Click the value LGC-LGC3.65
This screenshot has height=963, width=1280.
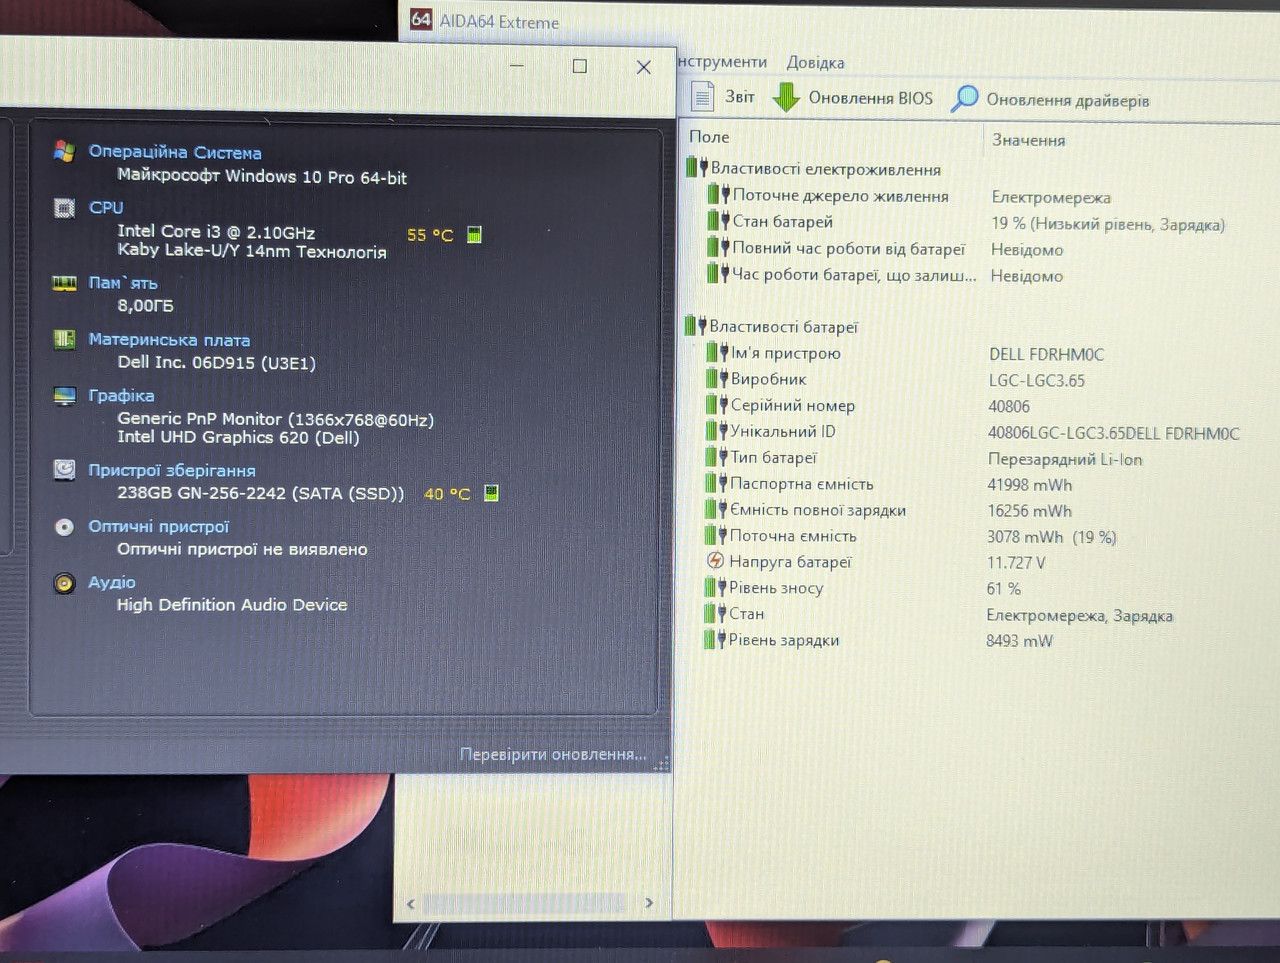click(x=1037, y=380)
